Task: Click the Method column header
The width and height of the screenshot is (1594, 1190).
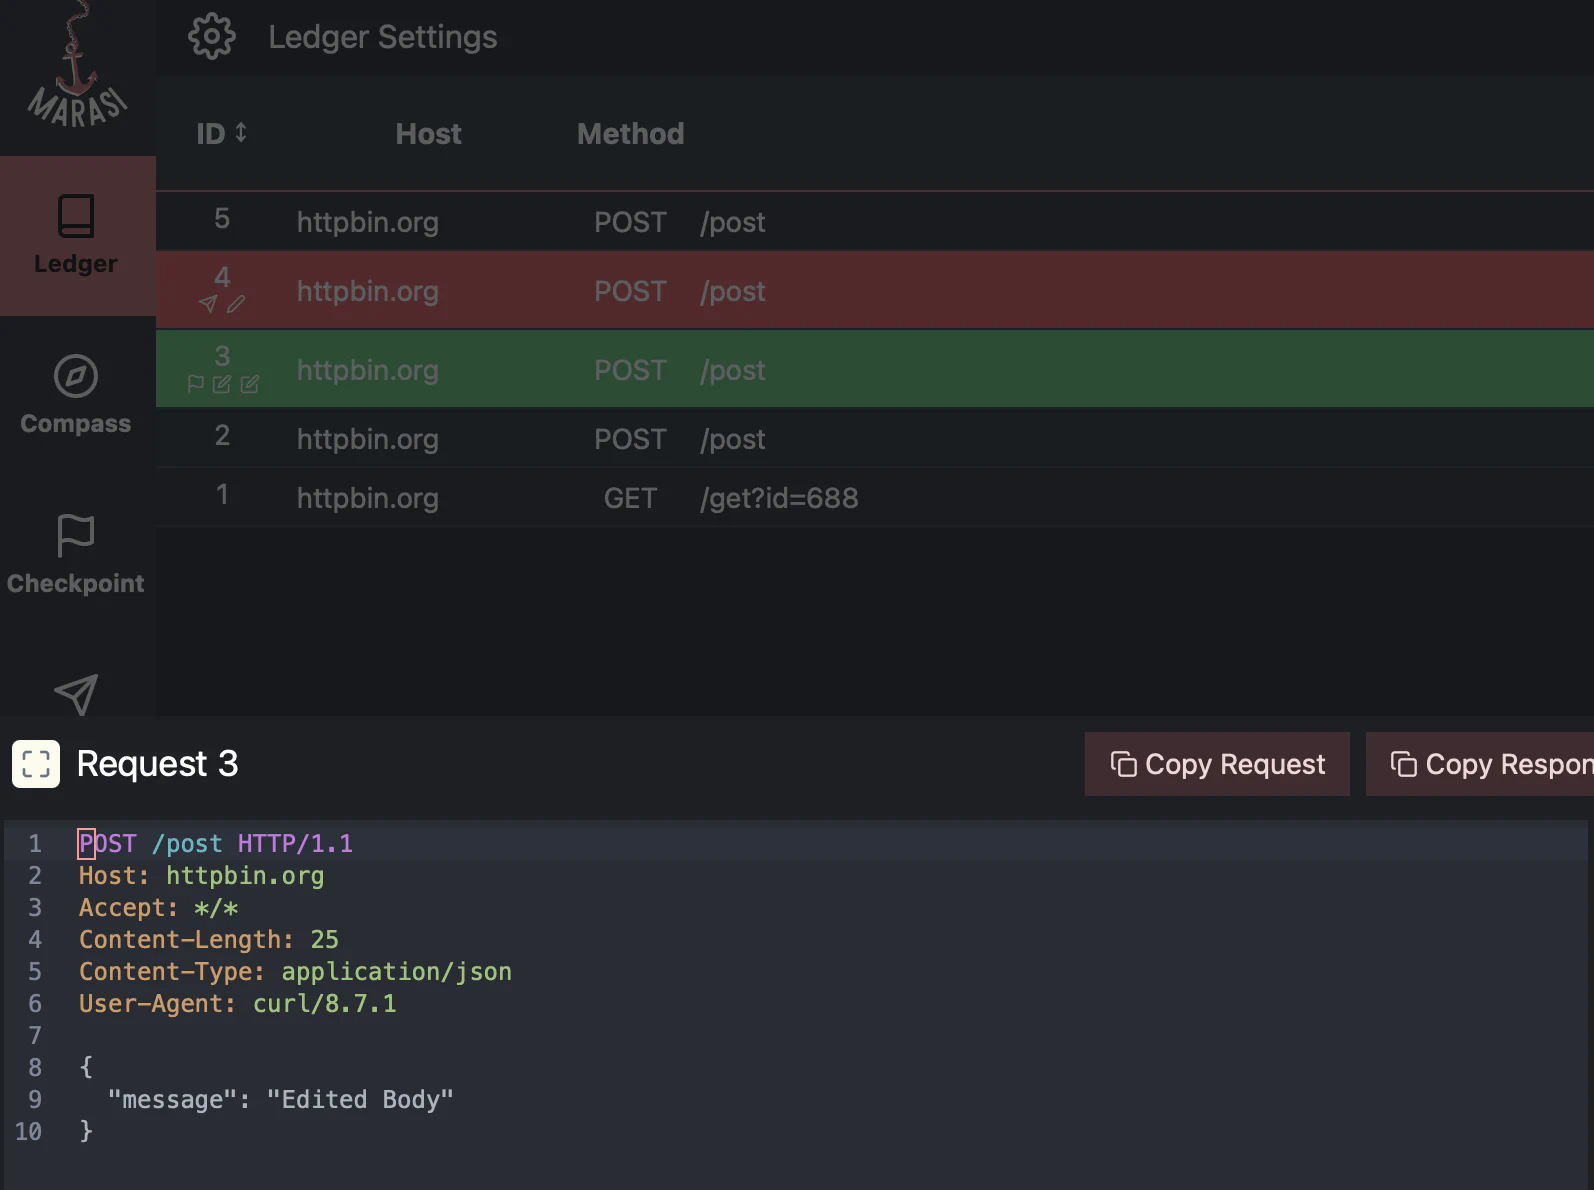Action: click(x=630, y=134)
